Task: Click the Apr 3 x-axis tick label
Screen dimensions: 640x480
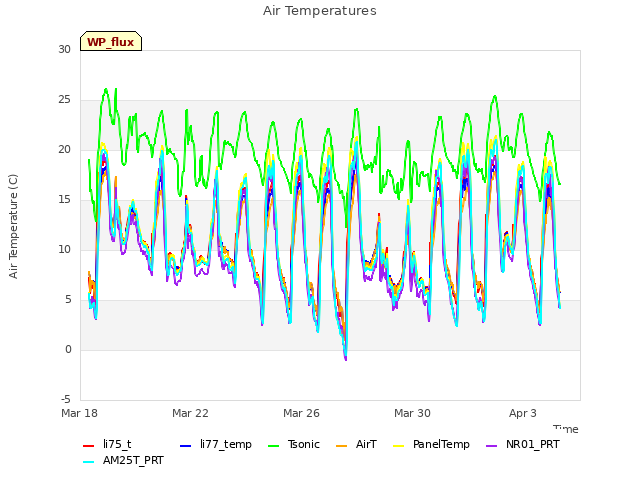Action: pyautogui.click(x=523, y=413)
